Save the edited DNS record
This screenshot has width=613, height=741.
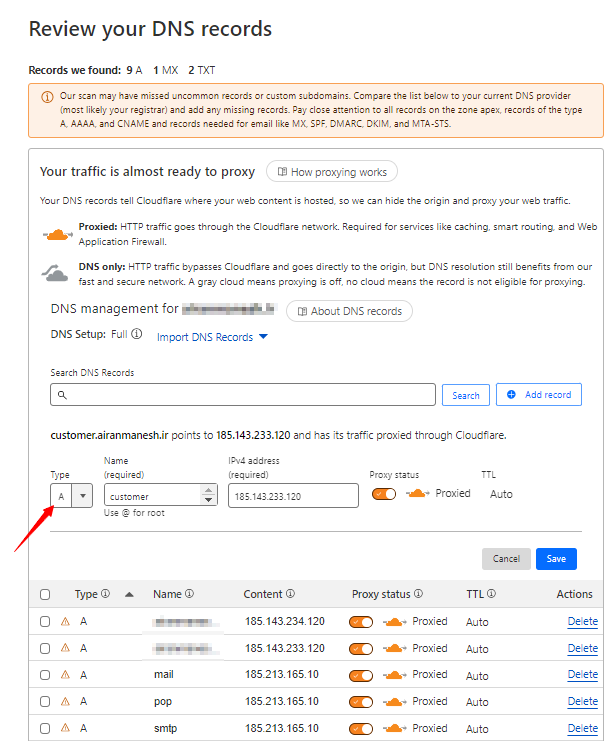pos(556,559)
